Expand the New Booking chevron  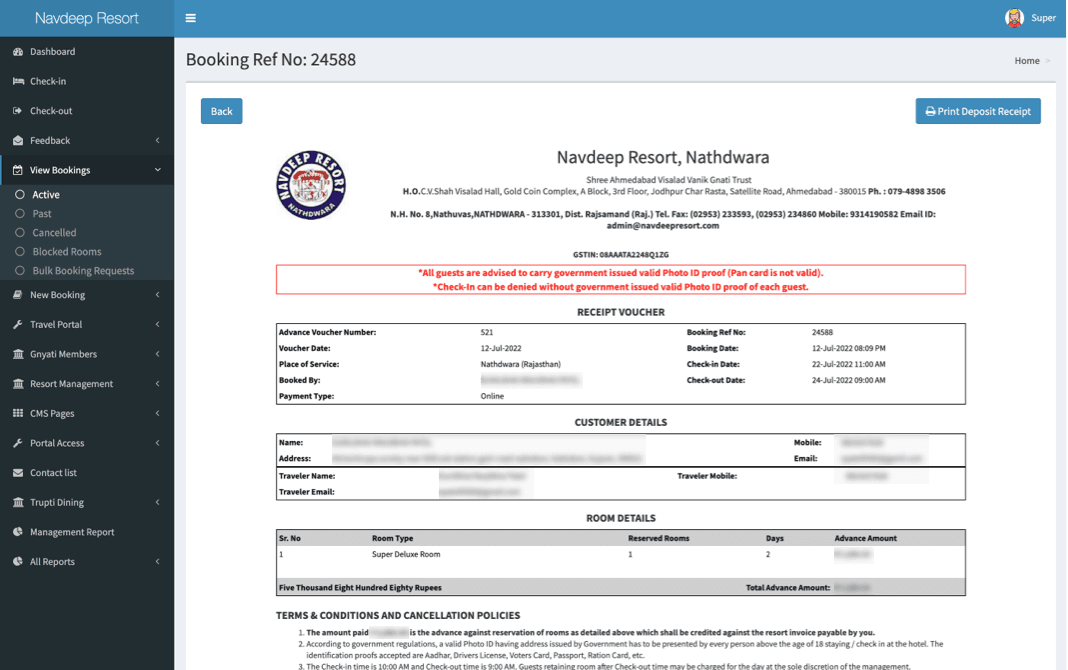[157, 295]
